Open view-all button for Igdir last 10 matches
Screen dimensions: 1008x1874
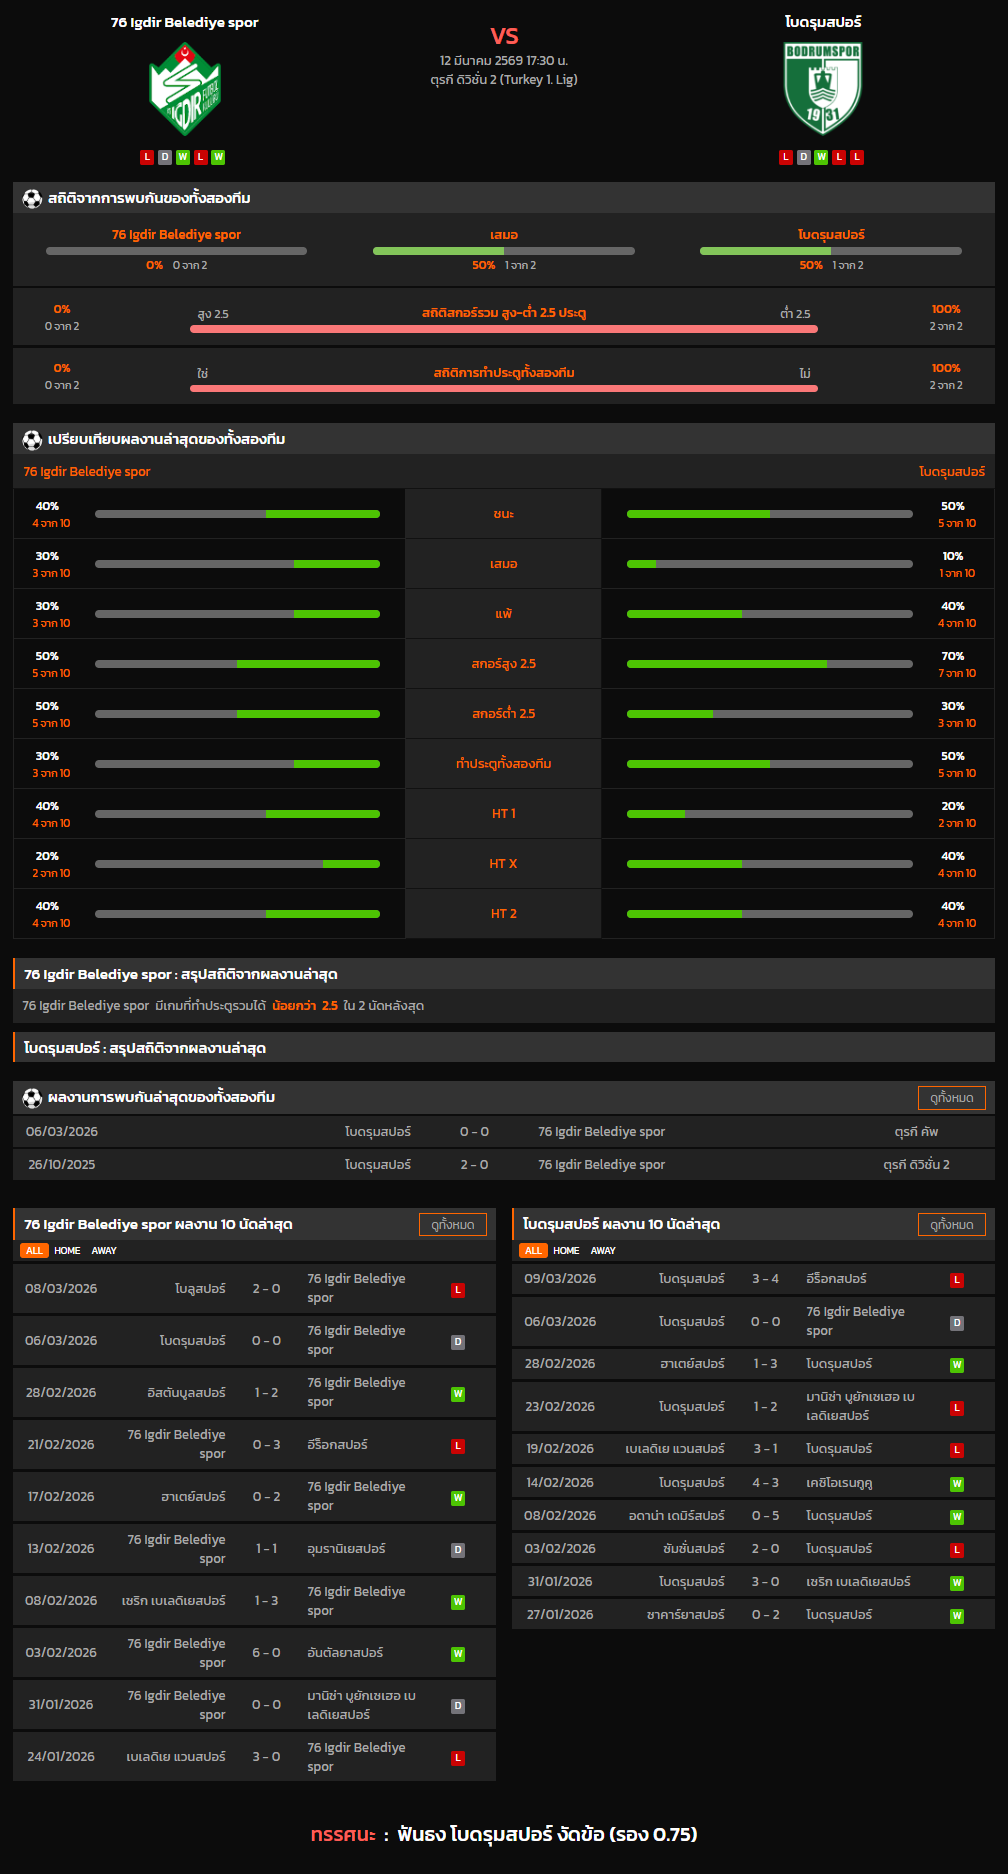click(452, 1225)
